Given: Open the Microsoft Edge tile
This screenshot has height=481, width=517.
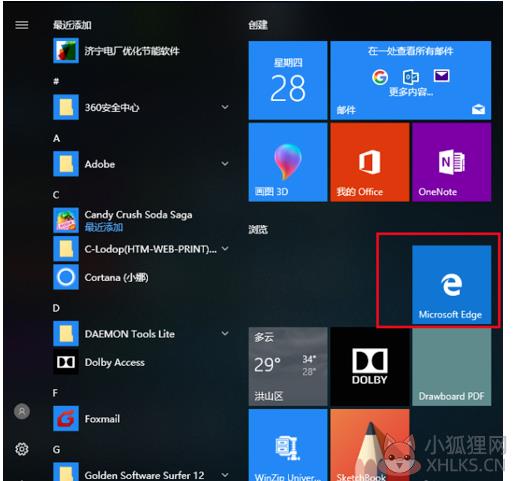Looking at the screenshot, I should tap(452, 285).
